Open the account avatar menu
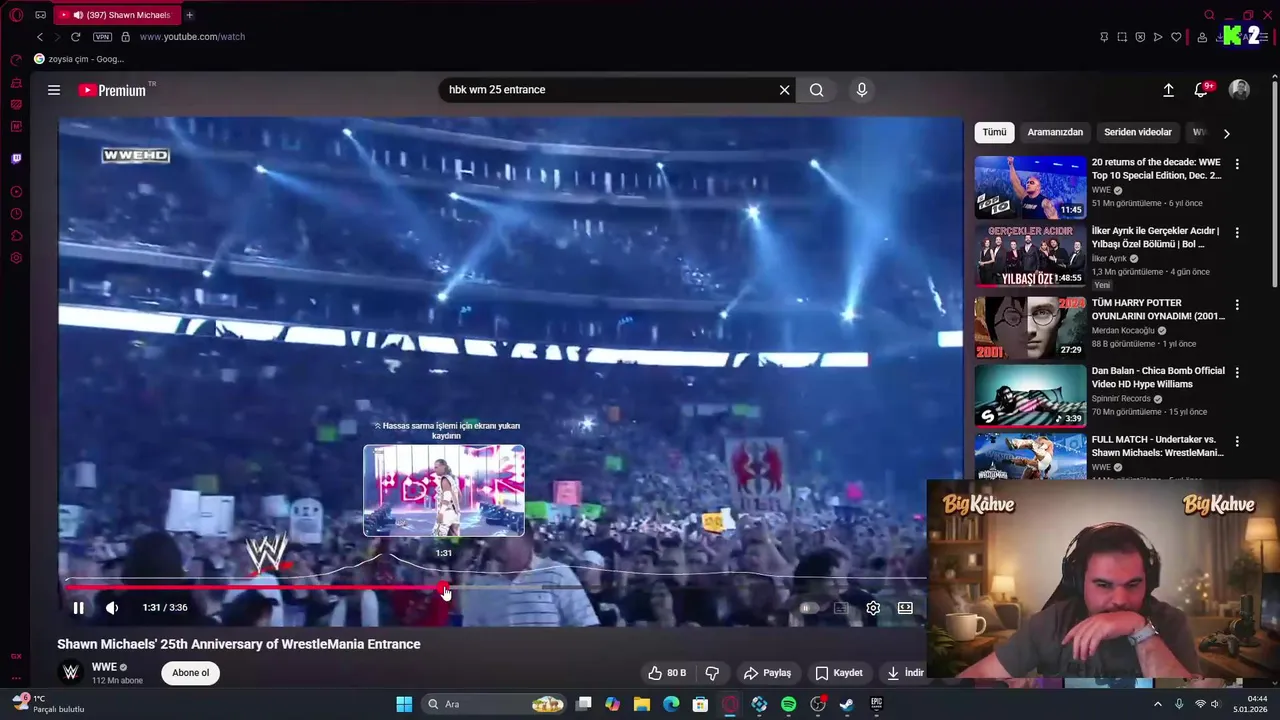 coord(1239,90)
